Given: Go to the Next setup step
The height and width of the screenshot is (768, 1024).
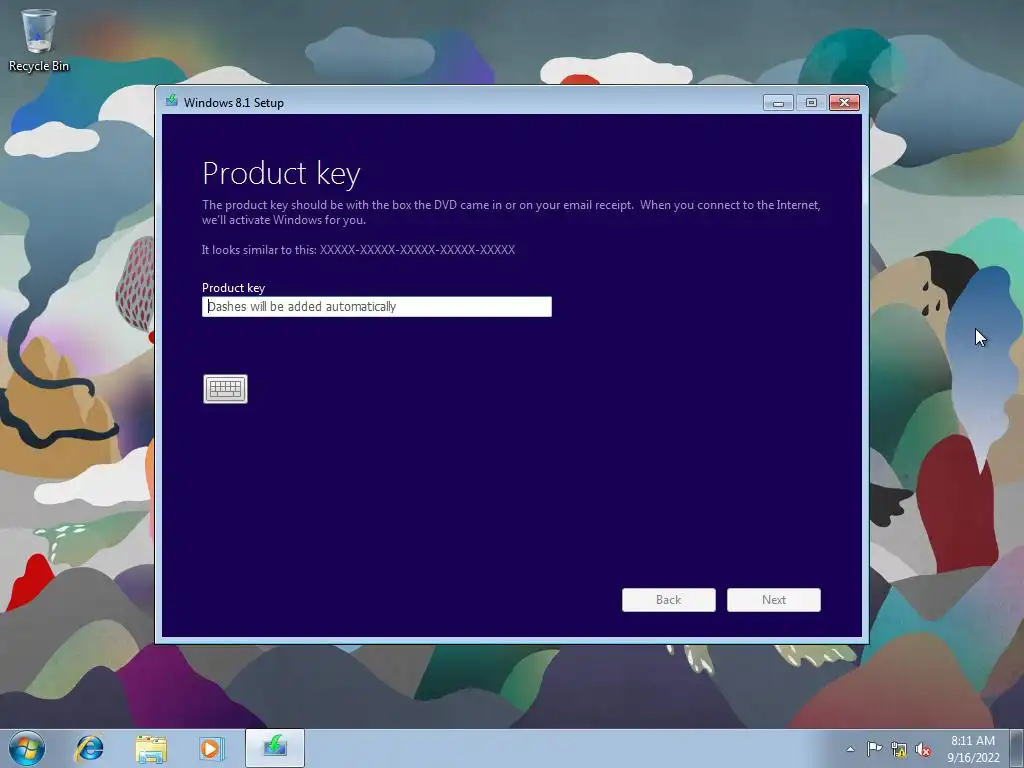Looking at the screenshot, I should pos(773,600).
